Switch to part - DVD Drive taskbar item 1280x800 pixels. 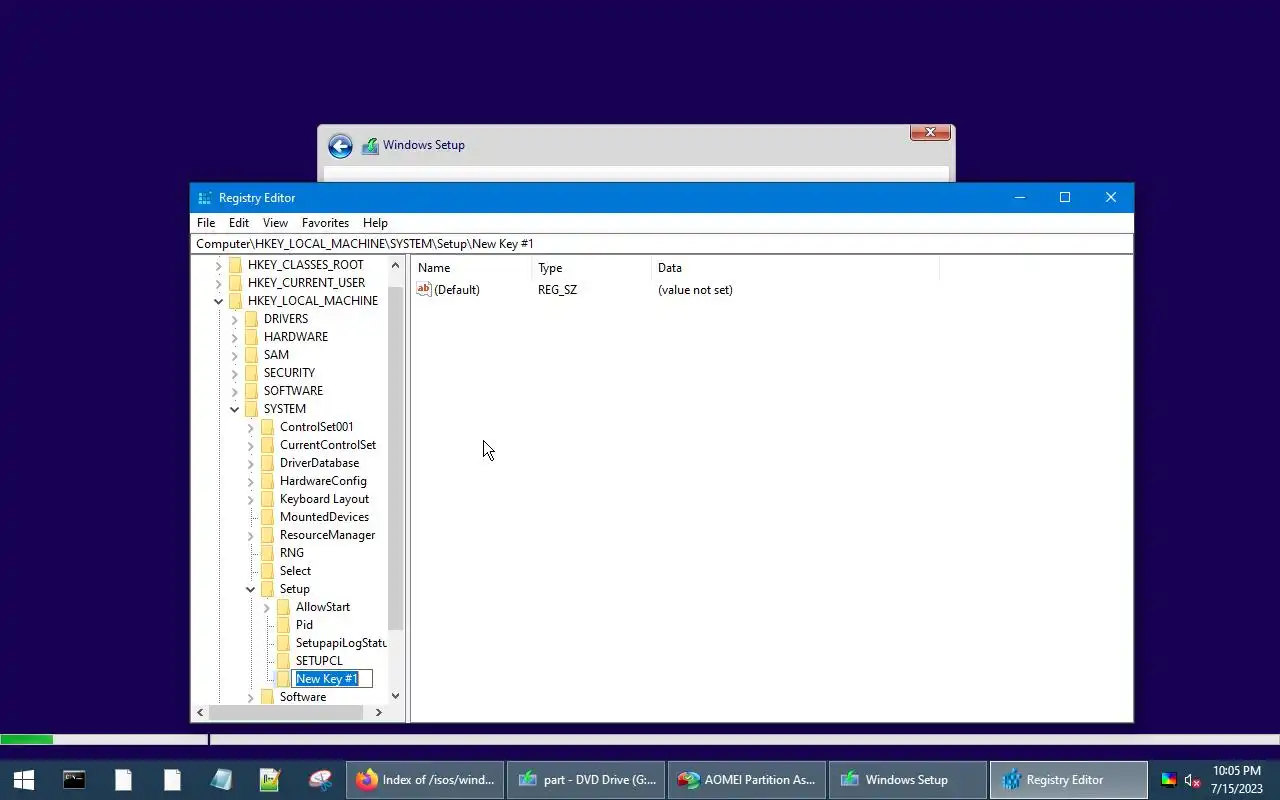(x=586, y=780)
